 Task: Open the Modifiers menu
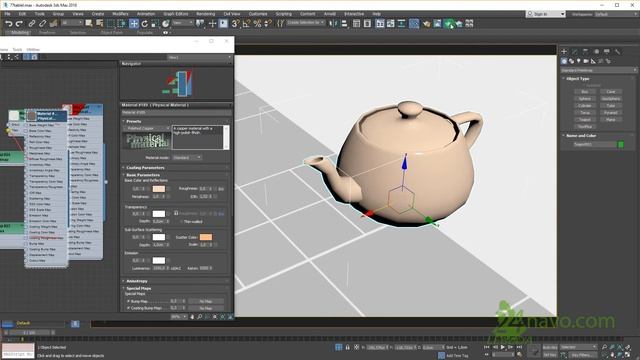[x=120, y=14]
